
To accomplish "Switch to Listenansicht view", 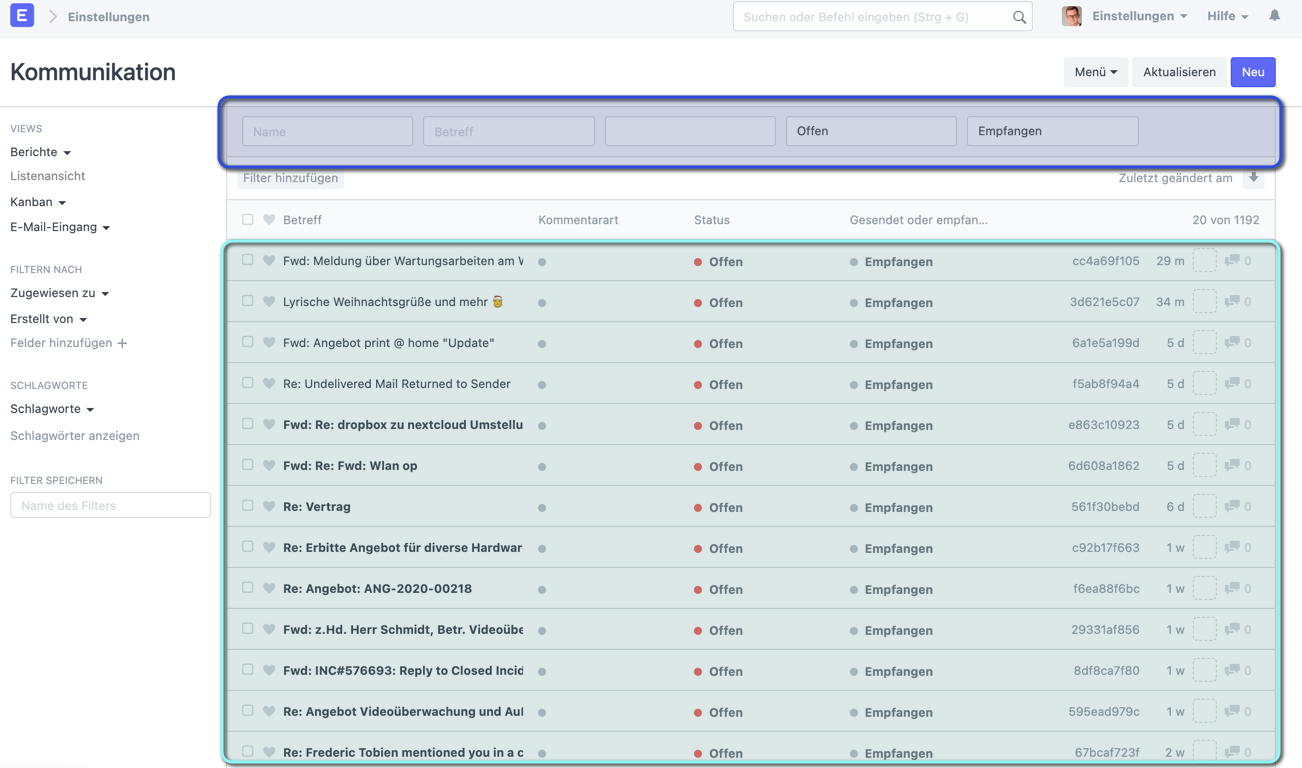I will pyautogui.click(x=48, y=176).
